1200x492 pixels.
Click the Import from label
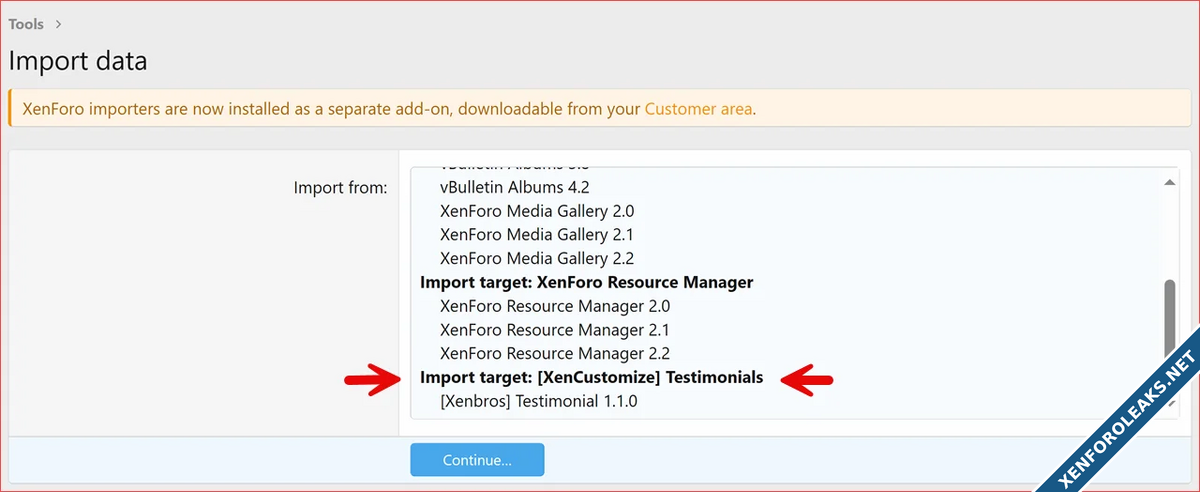pyautogui.click(x=340, y=187)
